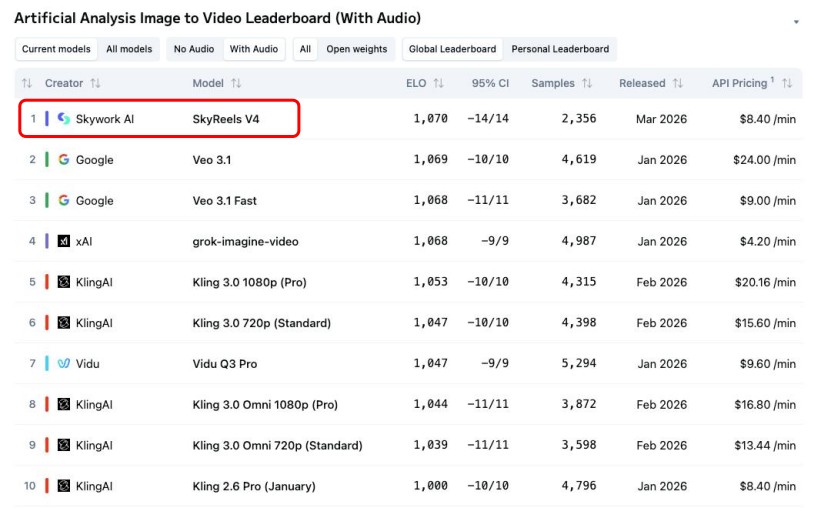The image size is (831, 508).
Task: Open the SkyReels V4 model link
Action: (x=226, y=119)
